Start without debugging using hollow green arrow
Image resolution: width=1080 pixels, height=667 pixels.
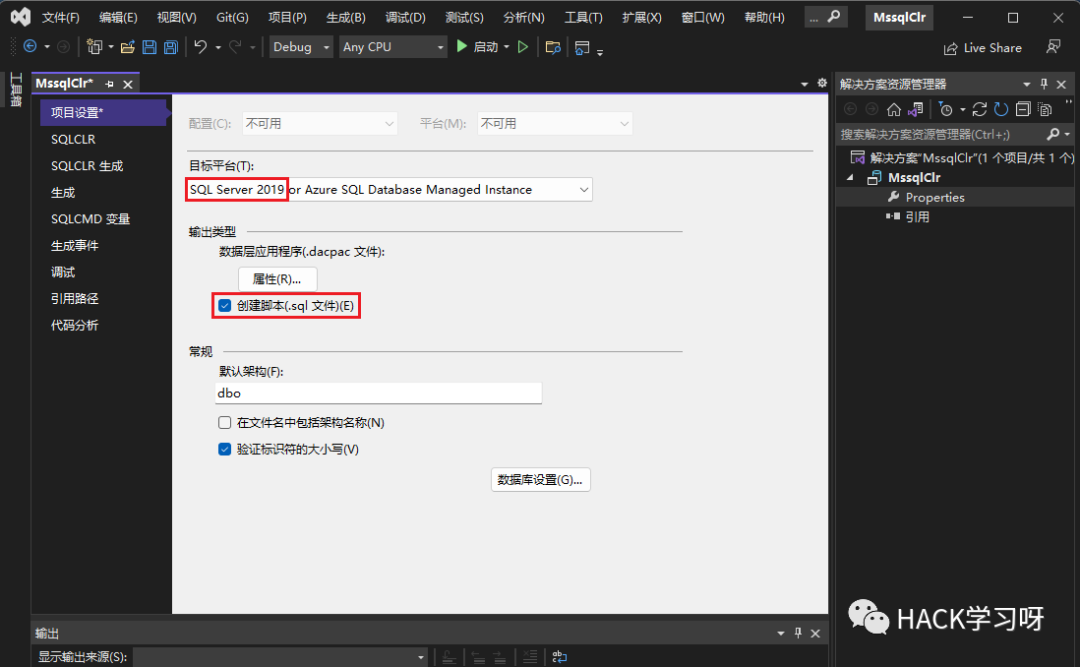[x=523, y=47]
